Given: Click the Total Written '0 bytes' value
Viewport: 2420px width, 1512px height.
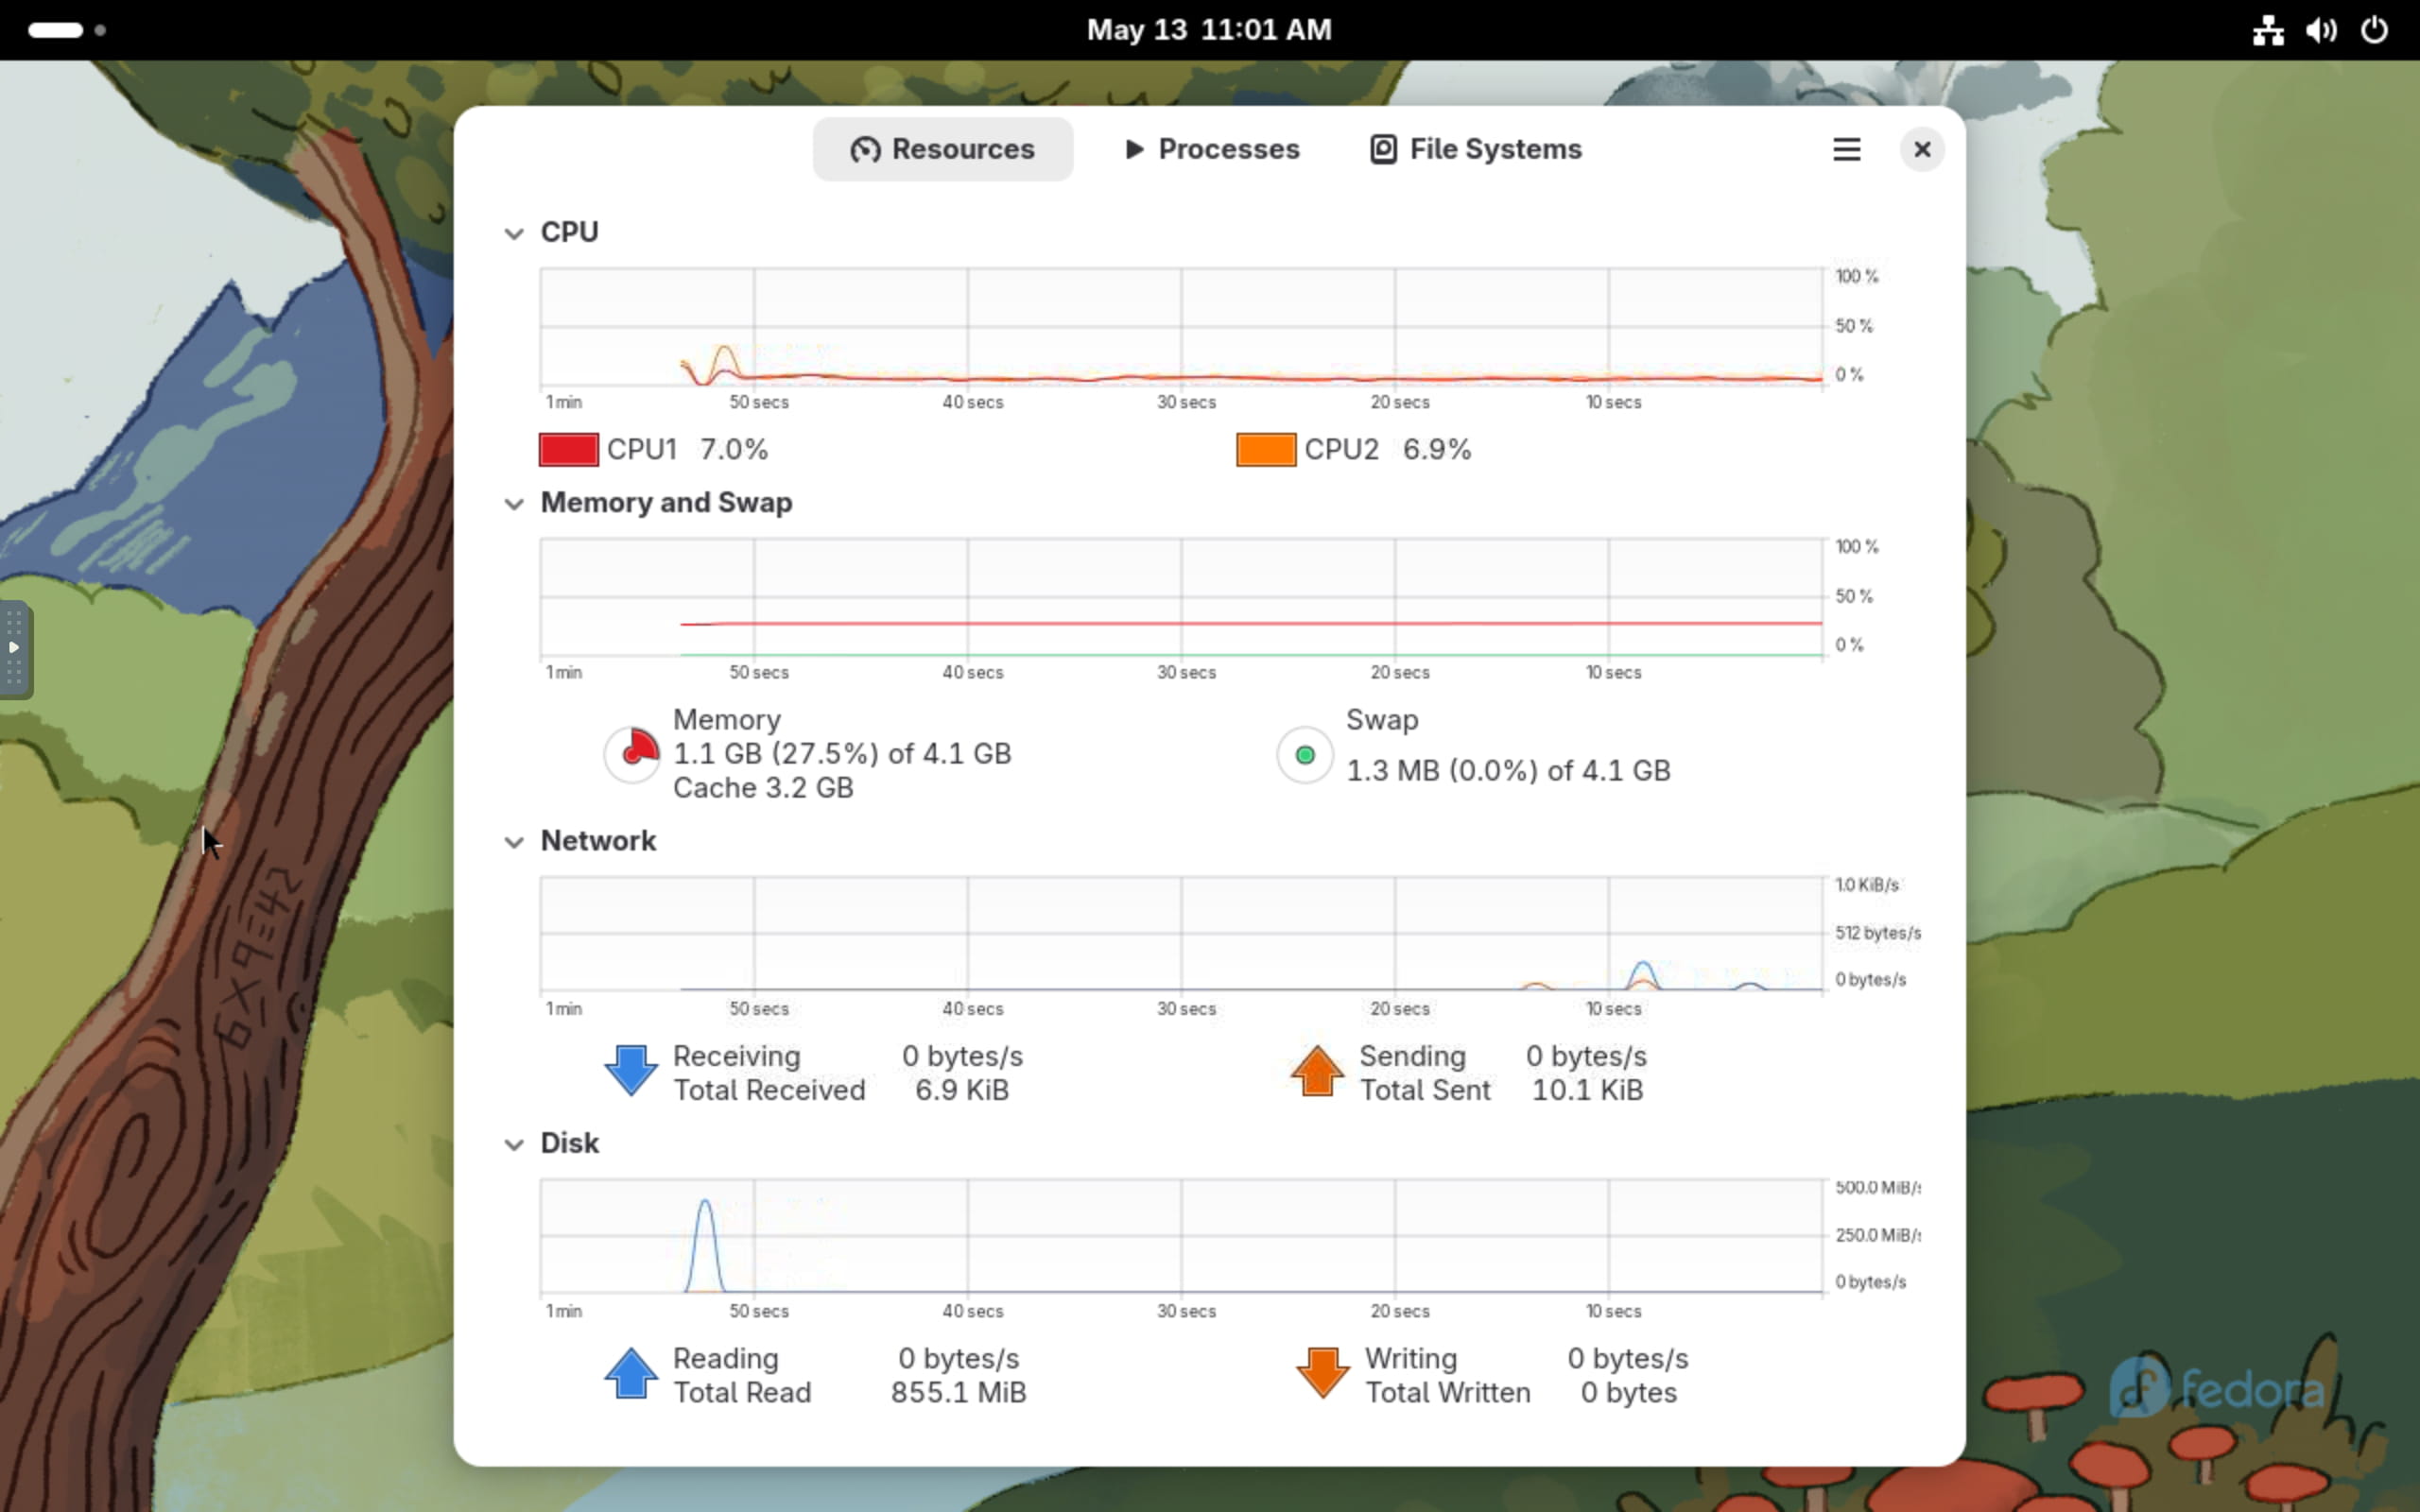Looking at the screenshot, I should [x=1628, y=1393].
